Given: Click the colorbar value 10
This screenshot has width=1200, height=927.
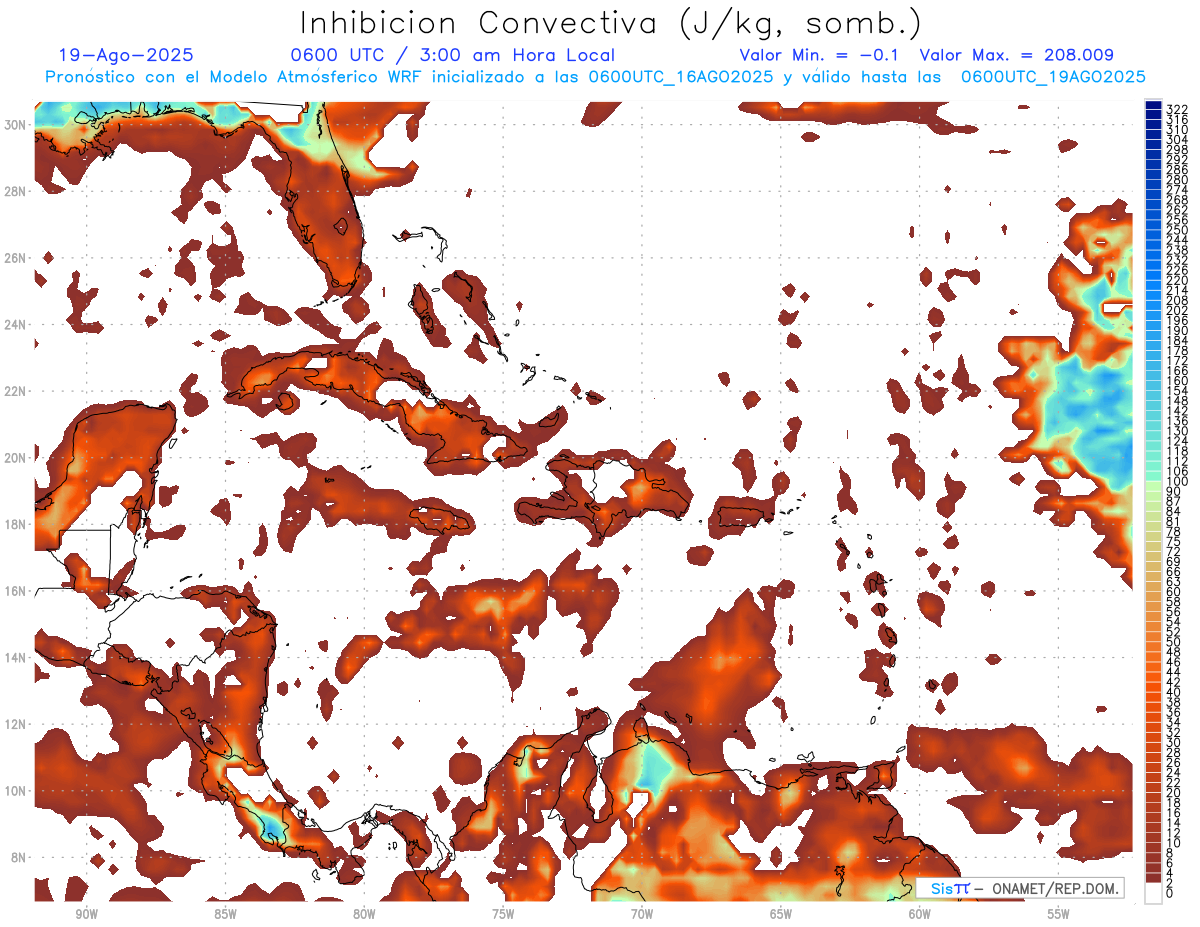Looking at the screenshot, I should tap(1173, 843).
